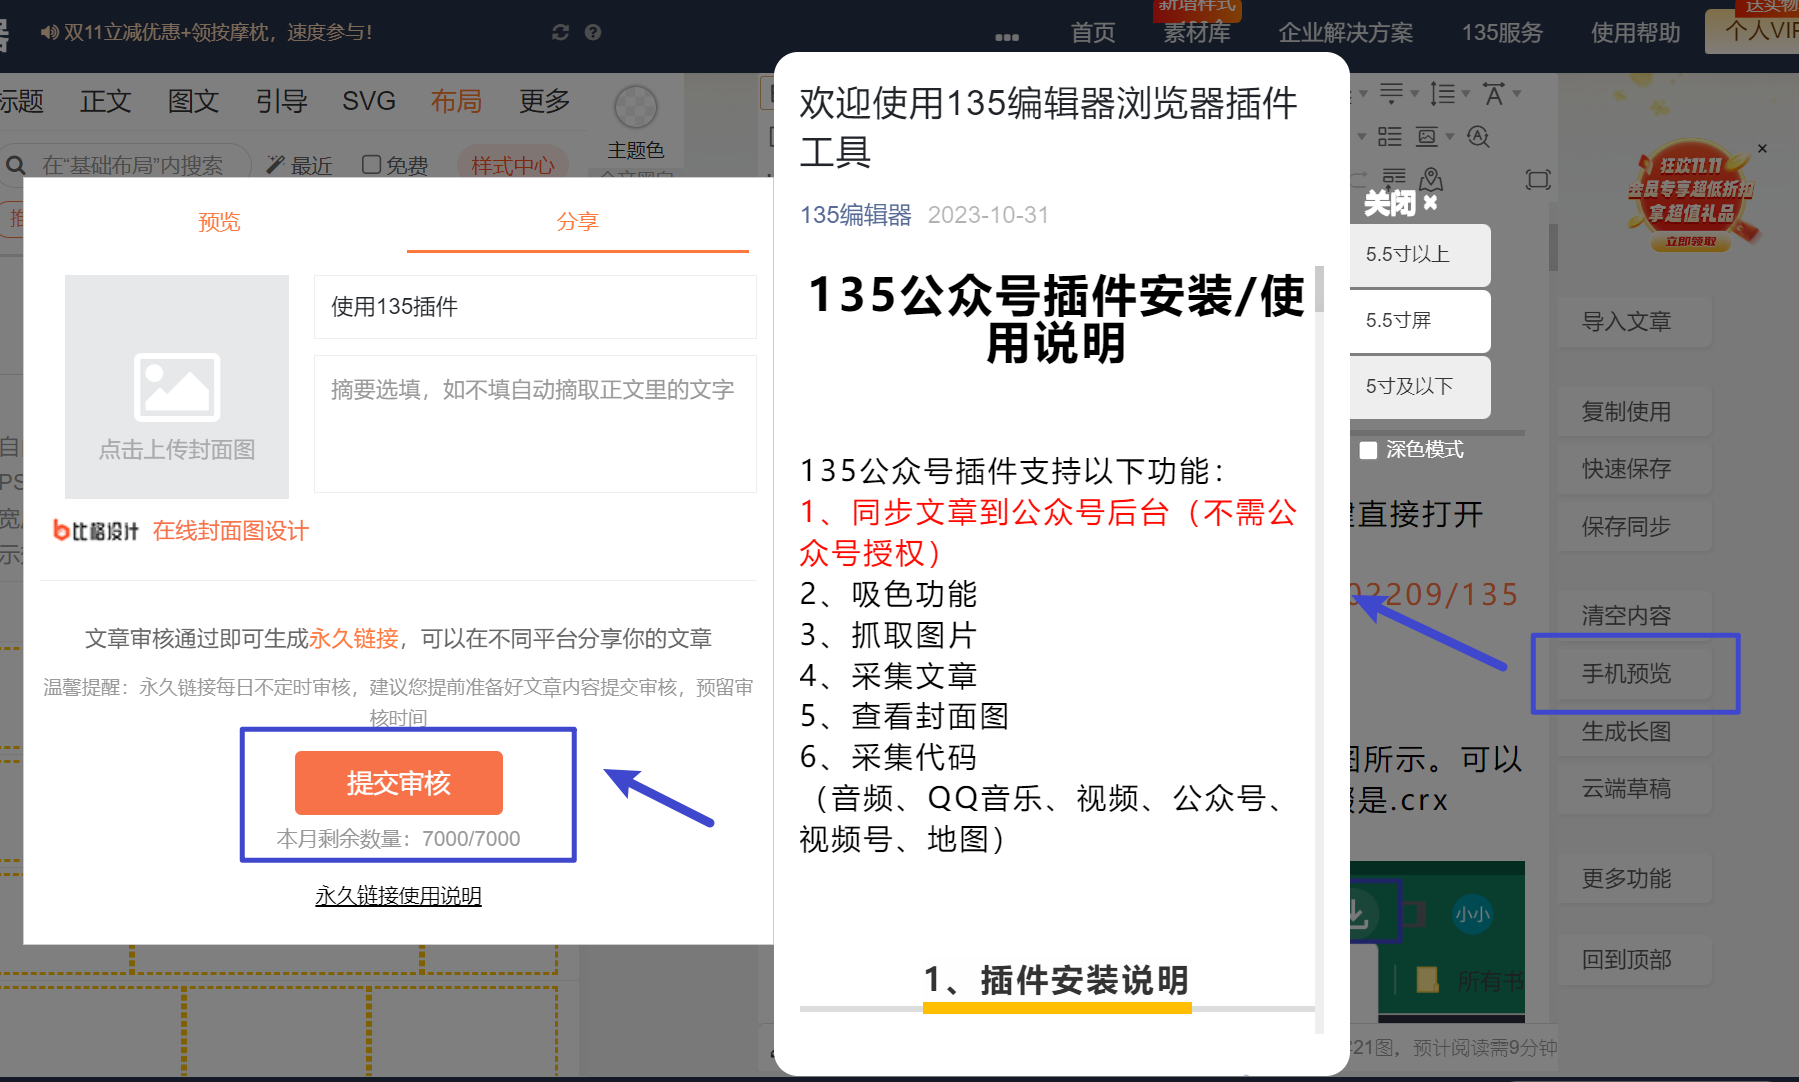Enable the 深色模式 checkbox
This screenshot has height=1082, width=1799.
1369,450
